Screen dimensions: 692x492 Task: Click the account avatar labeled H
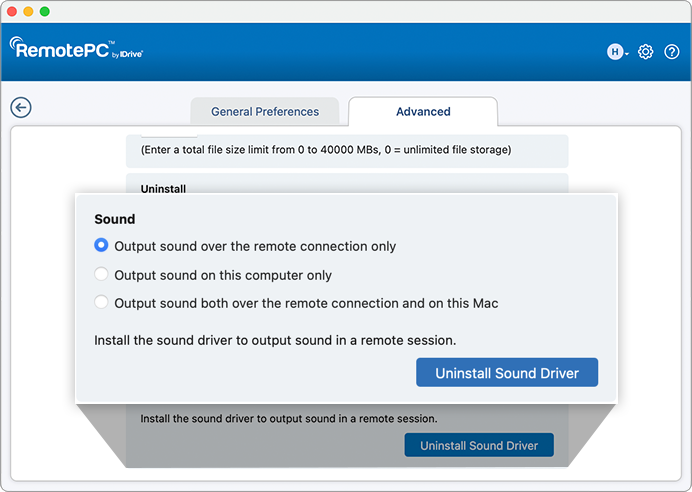tap(614, 52)
